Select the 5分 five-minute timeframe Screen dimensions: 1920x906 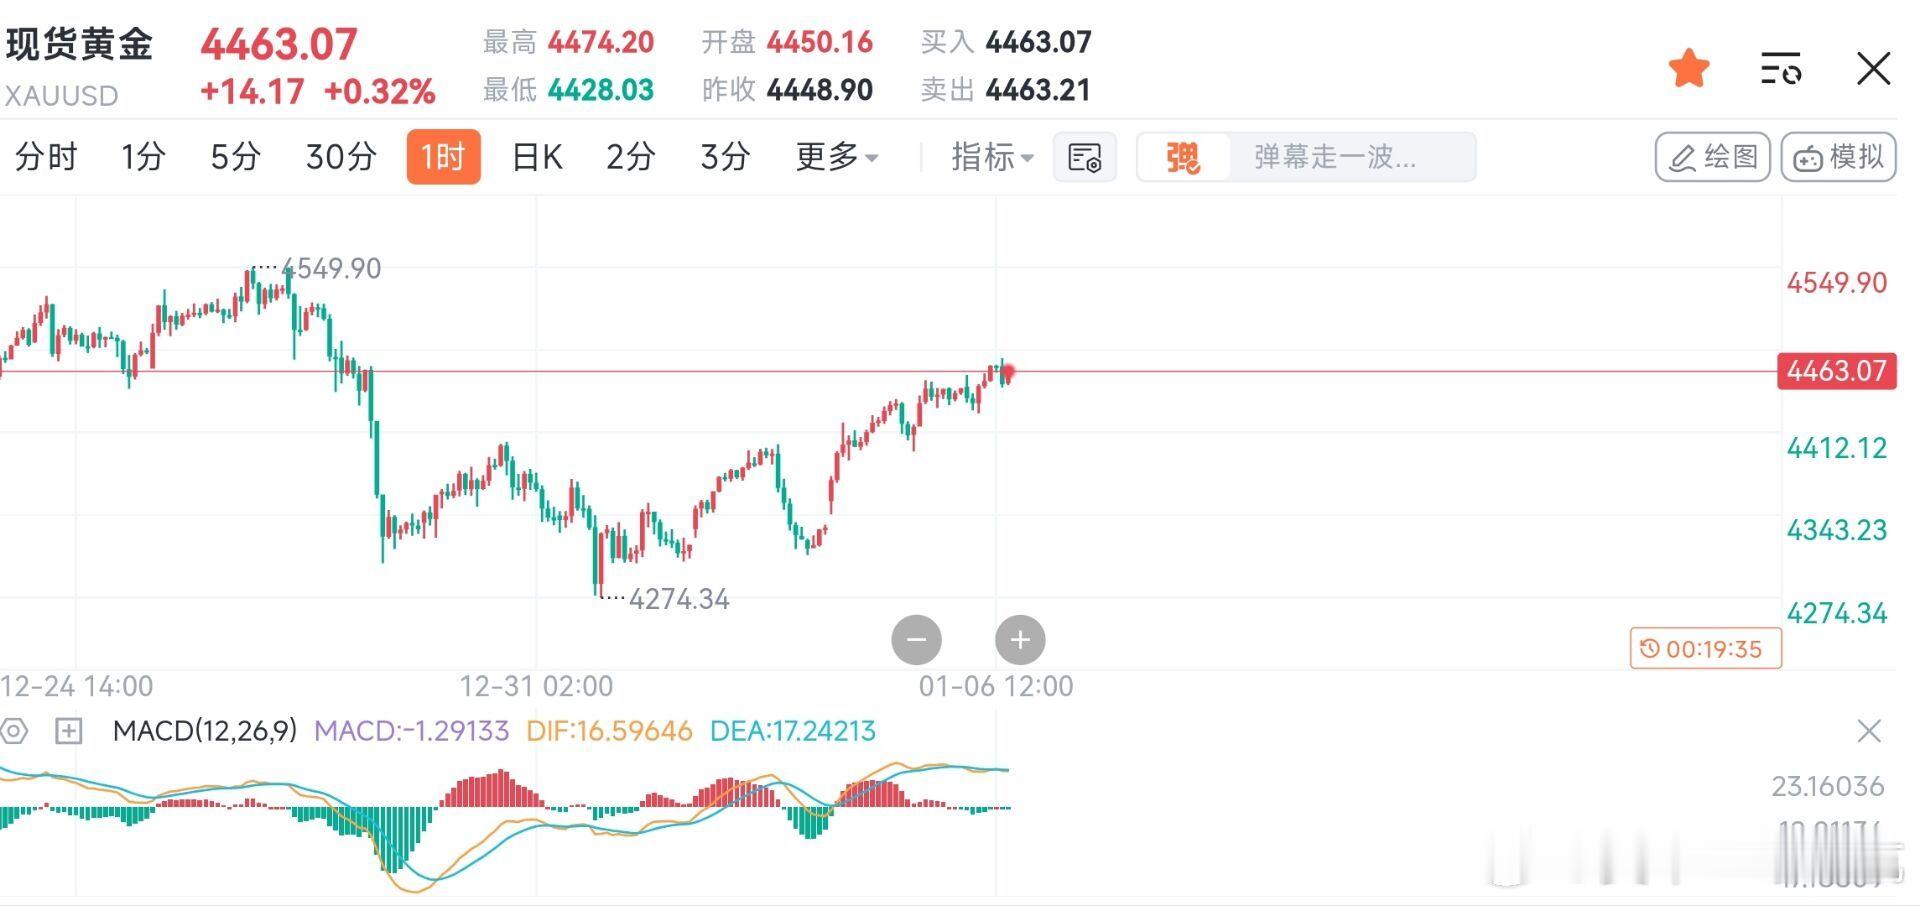point(234,157)
